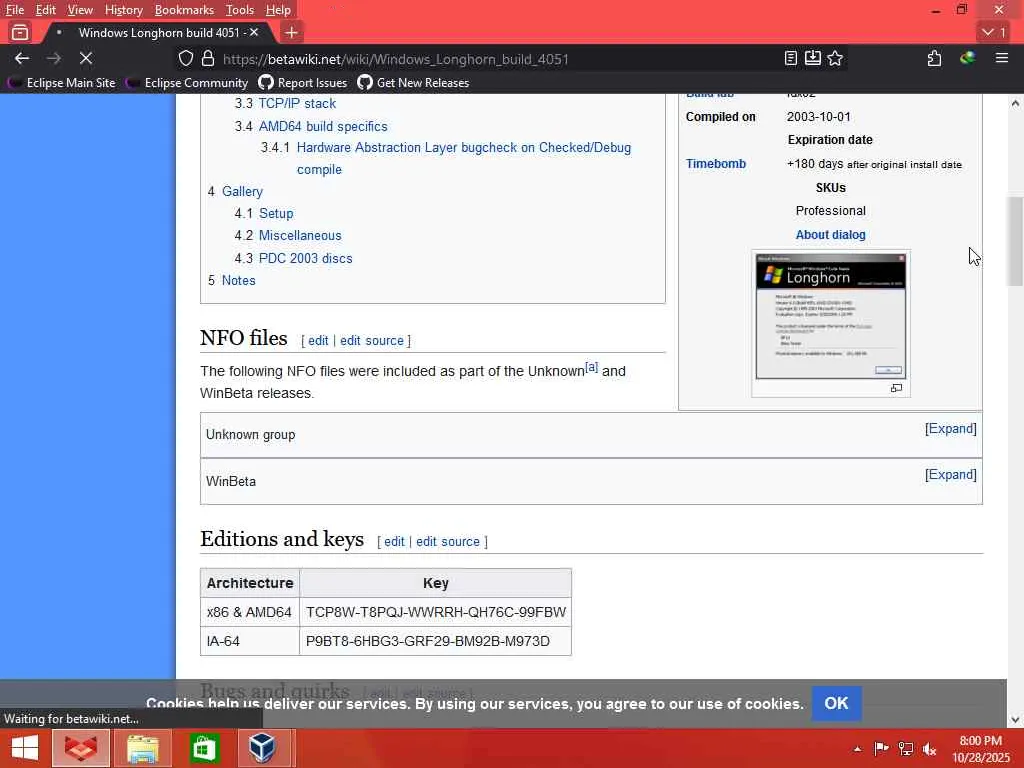The width and height of the screenshot is (1024, 768).
Task: Click the page vertical scrollbar thumb
Action: (x=1015, y=242)
